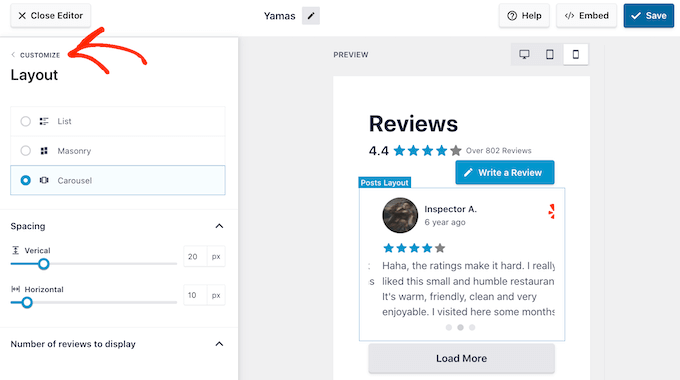Click the feed name Yamas

click(279, 16)
